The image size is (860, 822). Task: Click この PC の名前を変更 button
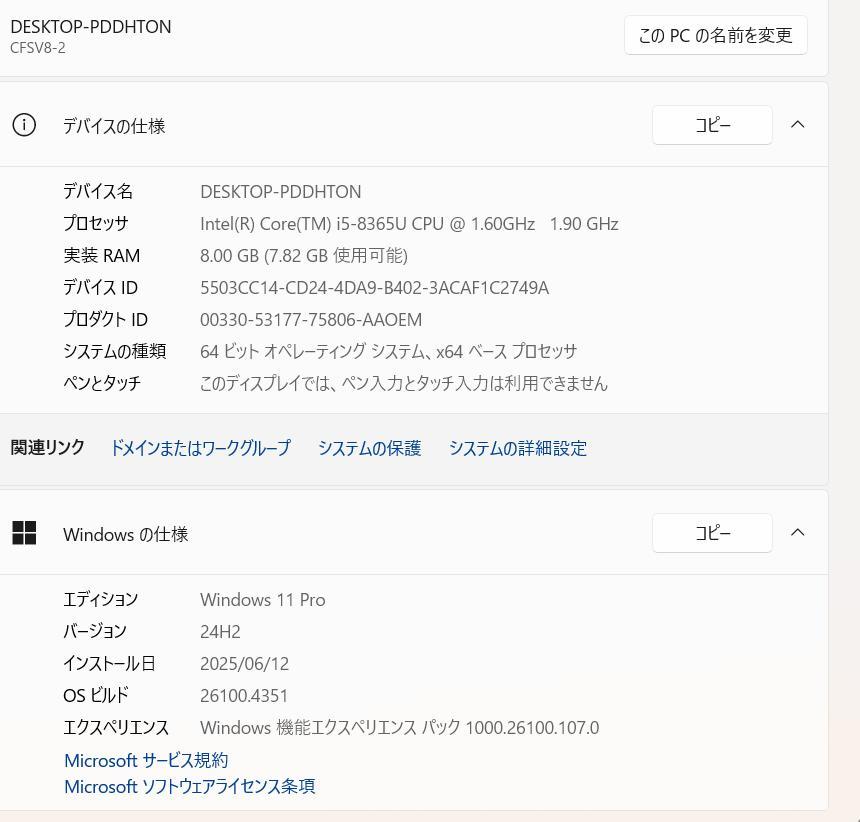(715, 36)
